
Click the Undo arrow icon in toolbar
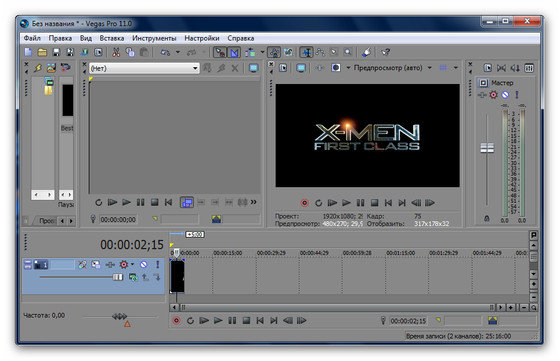pos(165,52)
